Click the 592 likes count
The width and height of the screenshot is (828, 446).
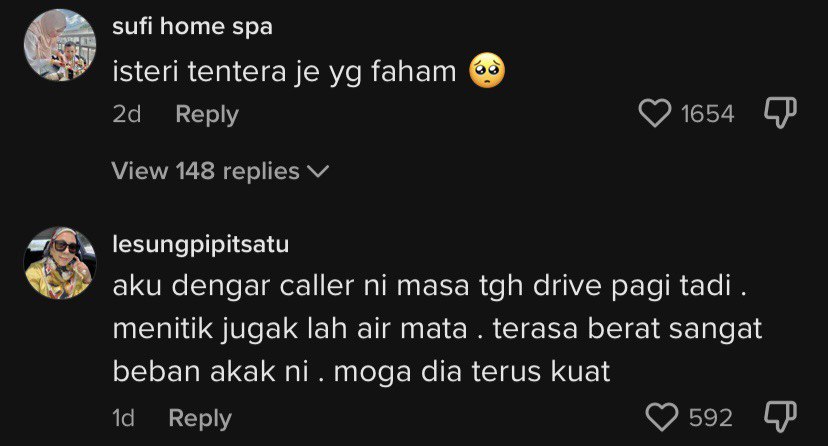coord(710,418)
